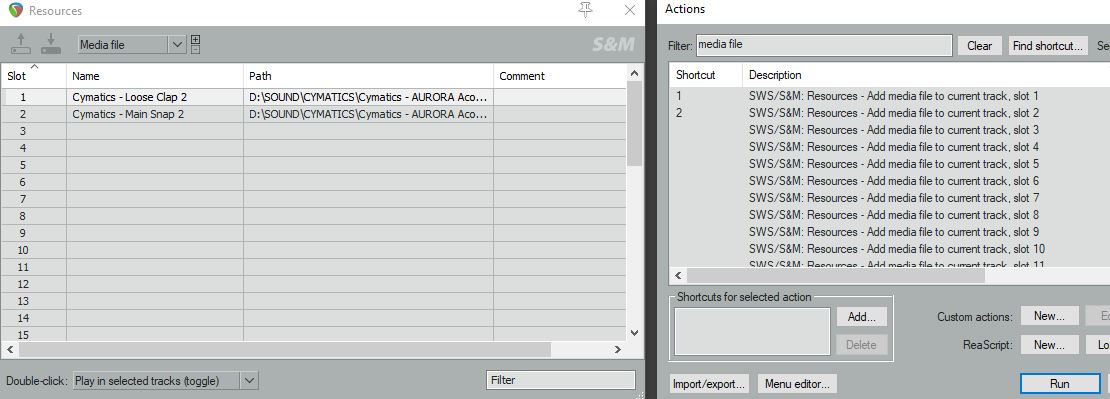Select empty slot 3 row in Resources
Screen dimensions: 1110x399
[314, 131]
